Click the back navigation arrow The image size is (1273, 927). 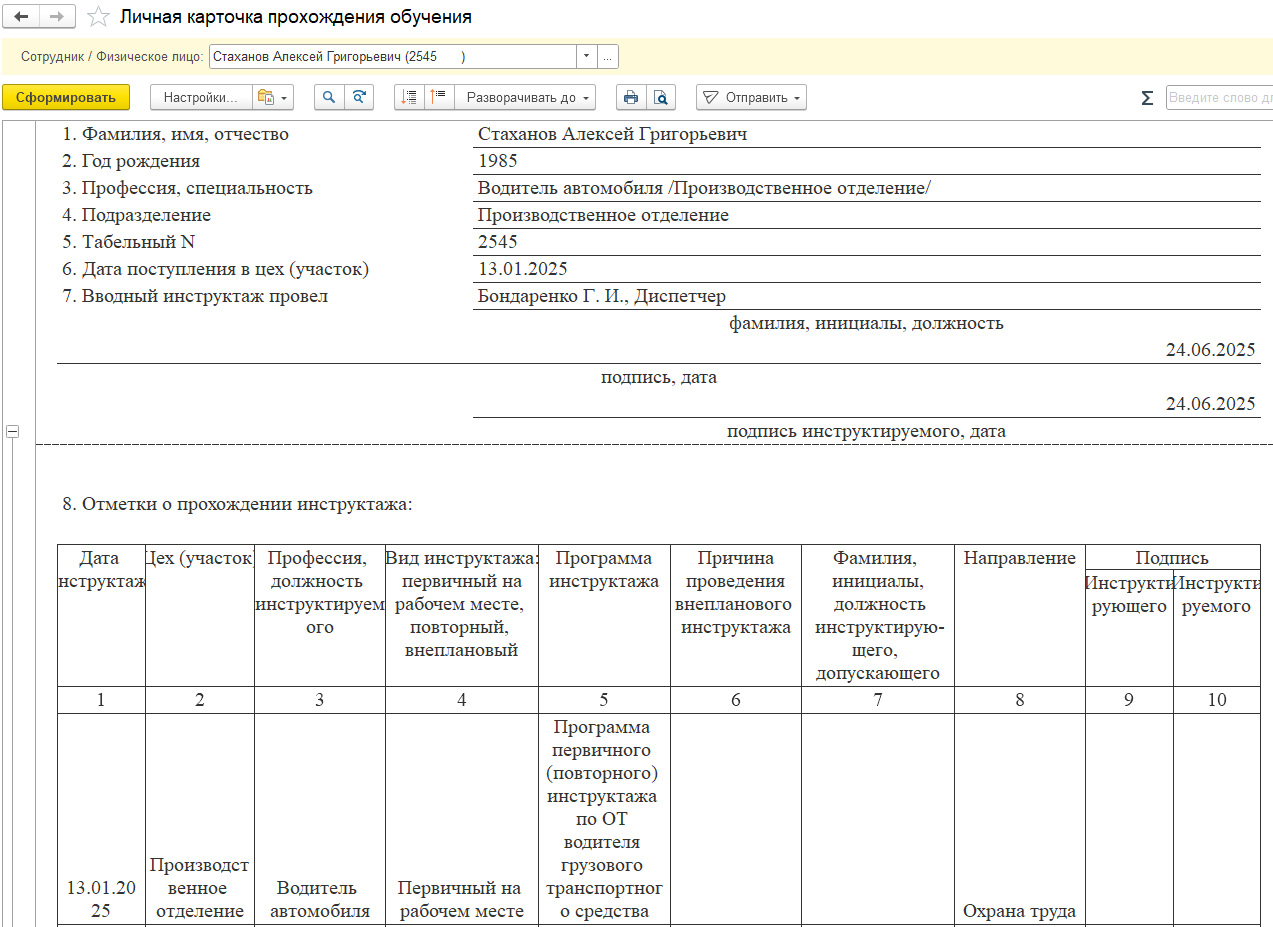[21, 17]
